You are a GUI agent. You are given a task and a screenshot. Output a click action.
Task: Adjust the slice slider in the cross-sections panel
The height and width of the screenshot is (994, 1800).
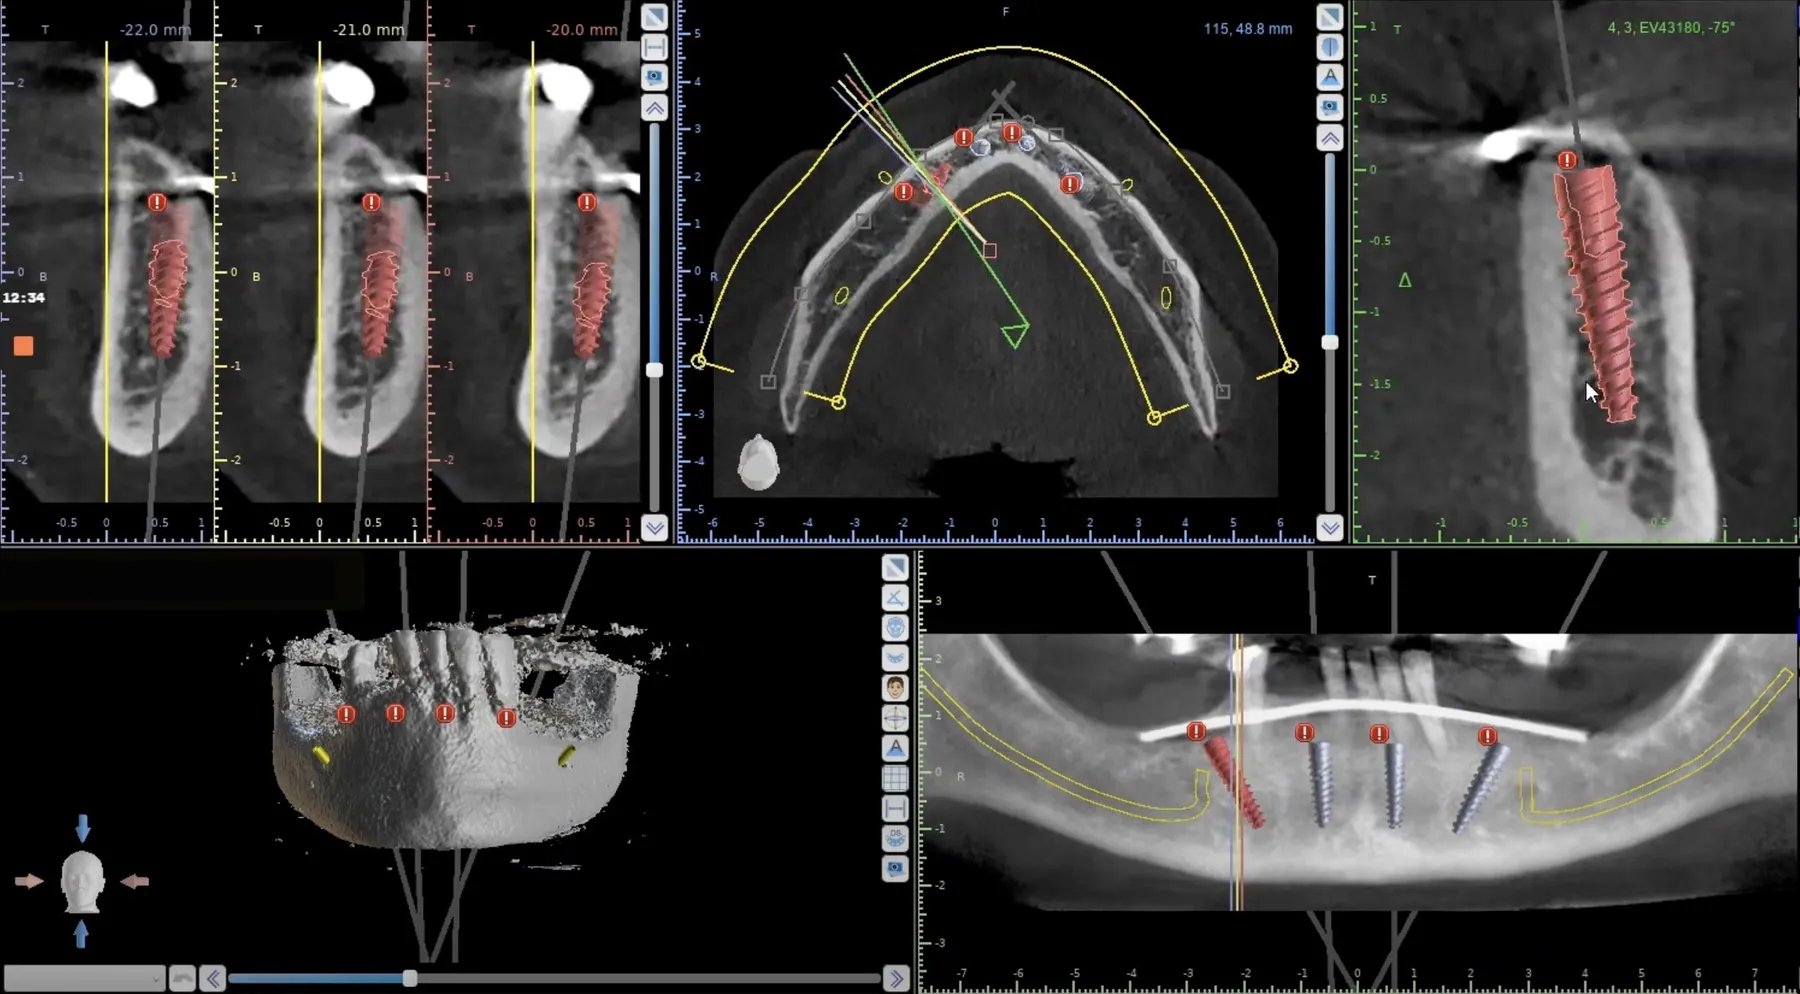tap(654, 370)
